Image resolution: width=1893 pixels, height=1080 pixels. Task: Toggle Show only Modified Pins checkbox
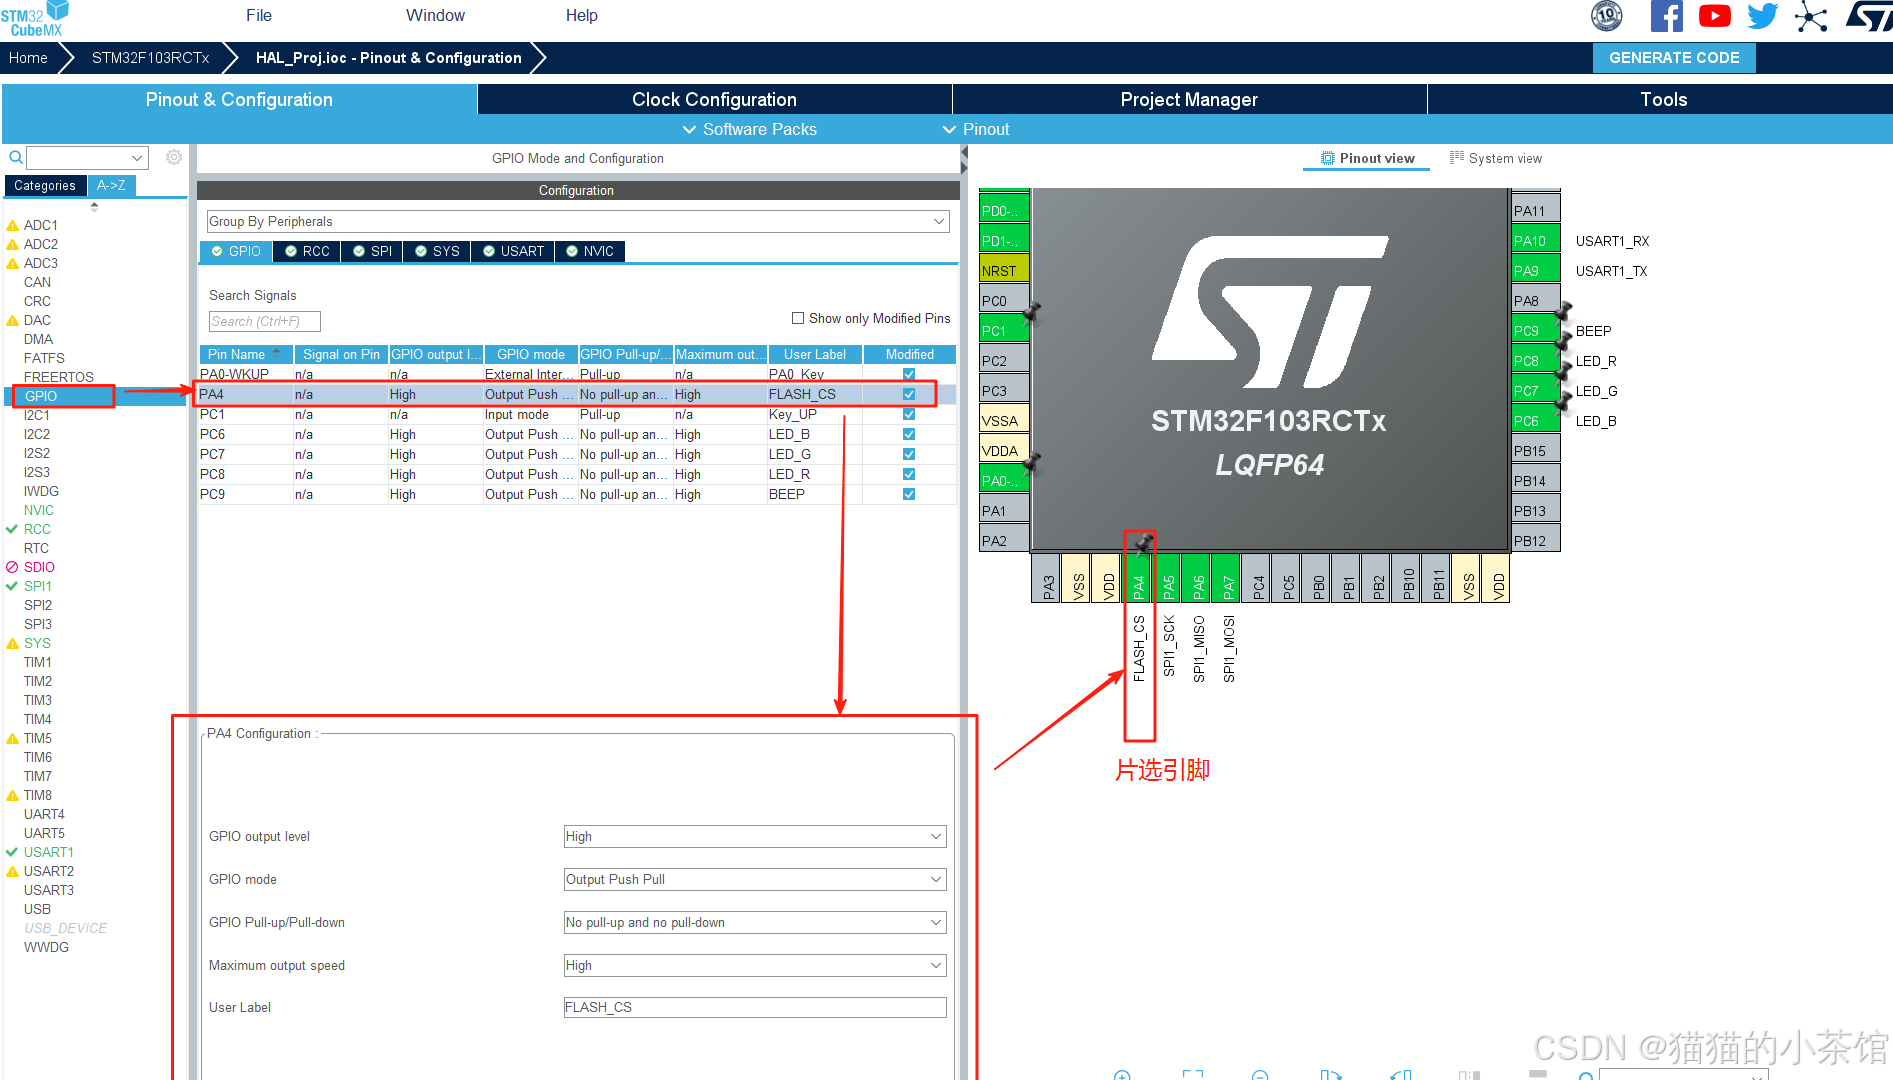tap(798, 318)
